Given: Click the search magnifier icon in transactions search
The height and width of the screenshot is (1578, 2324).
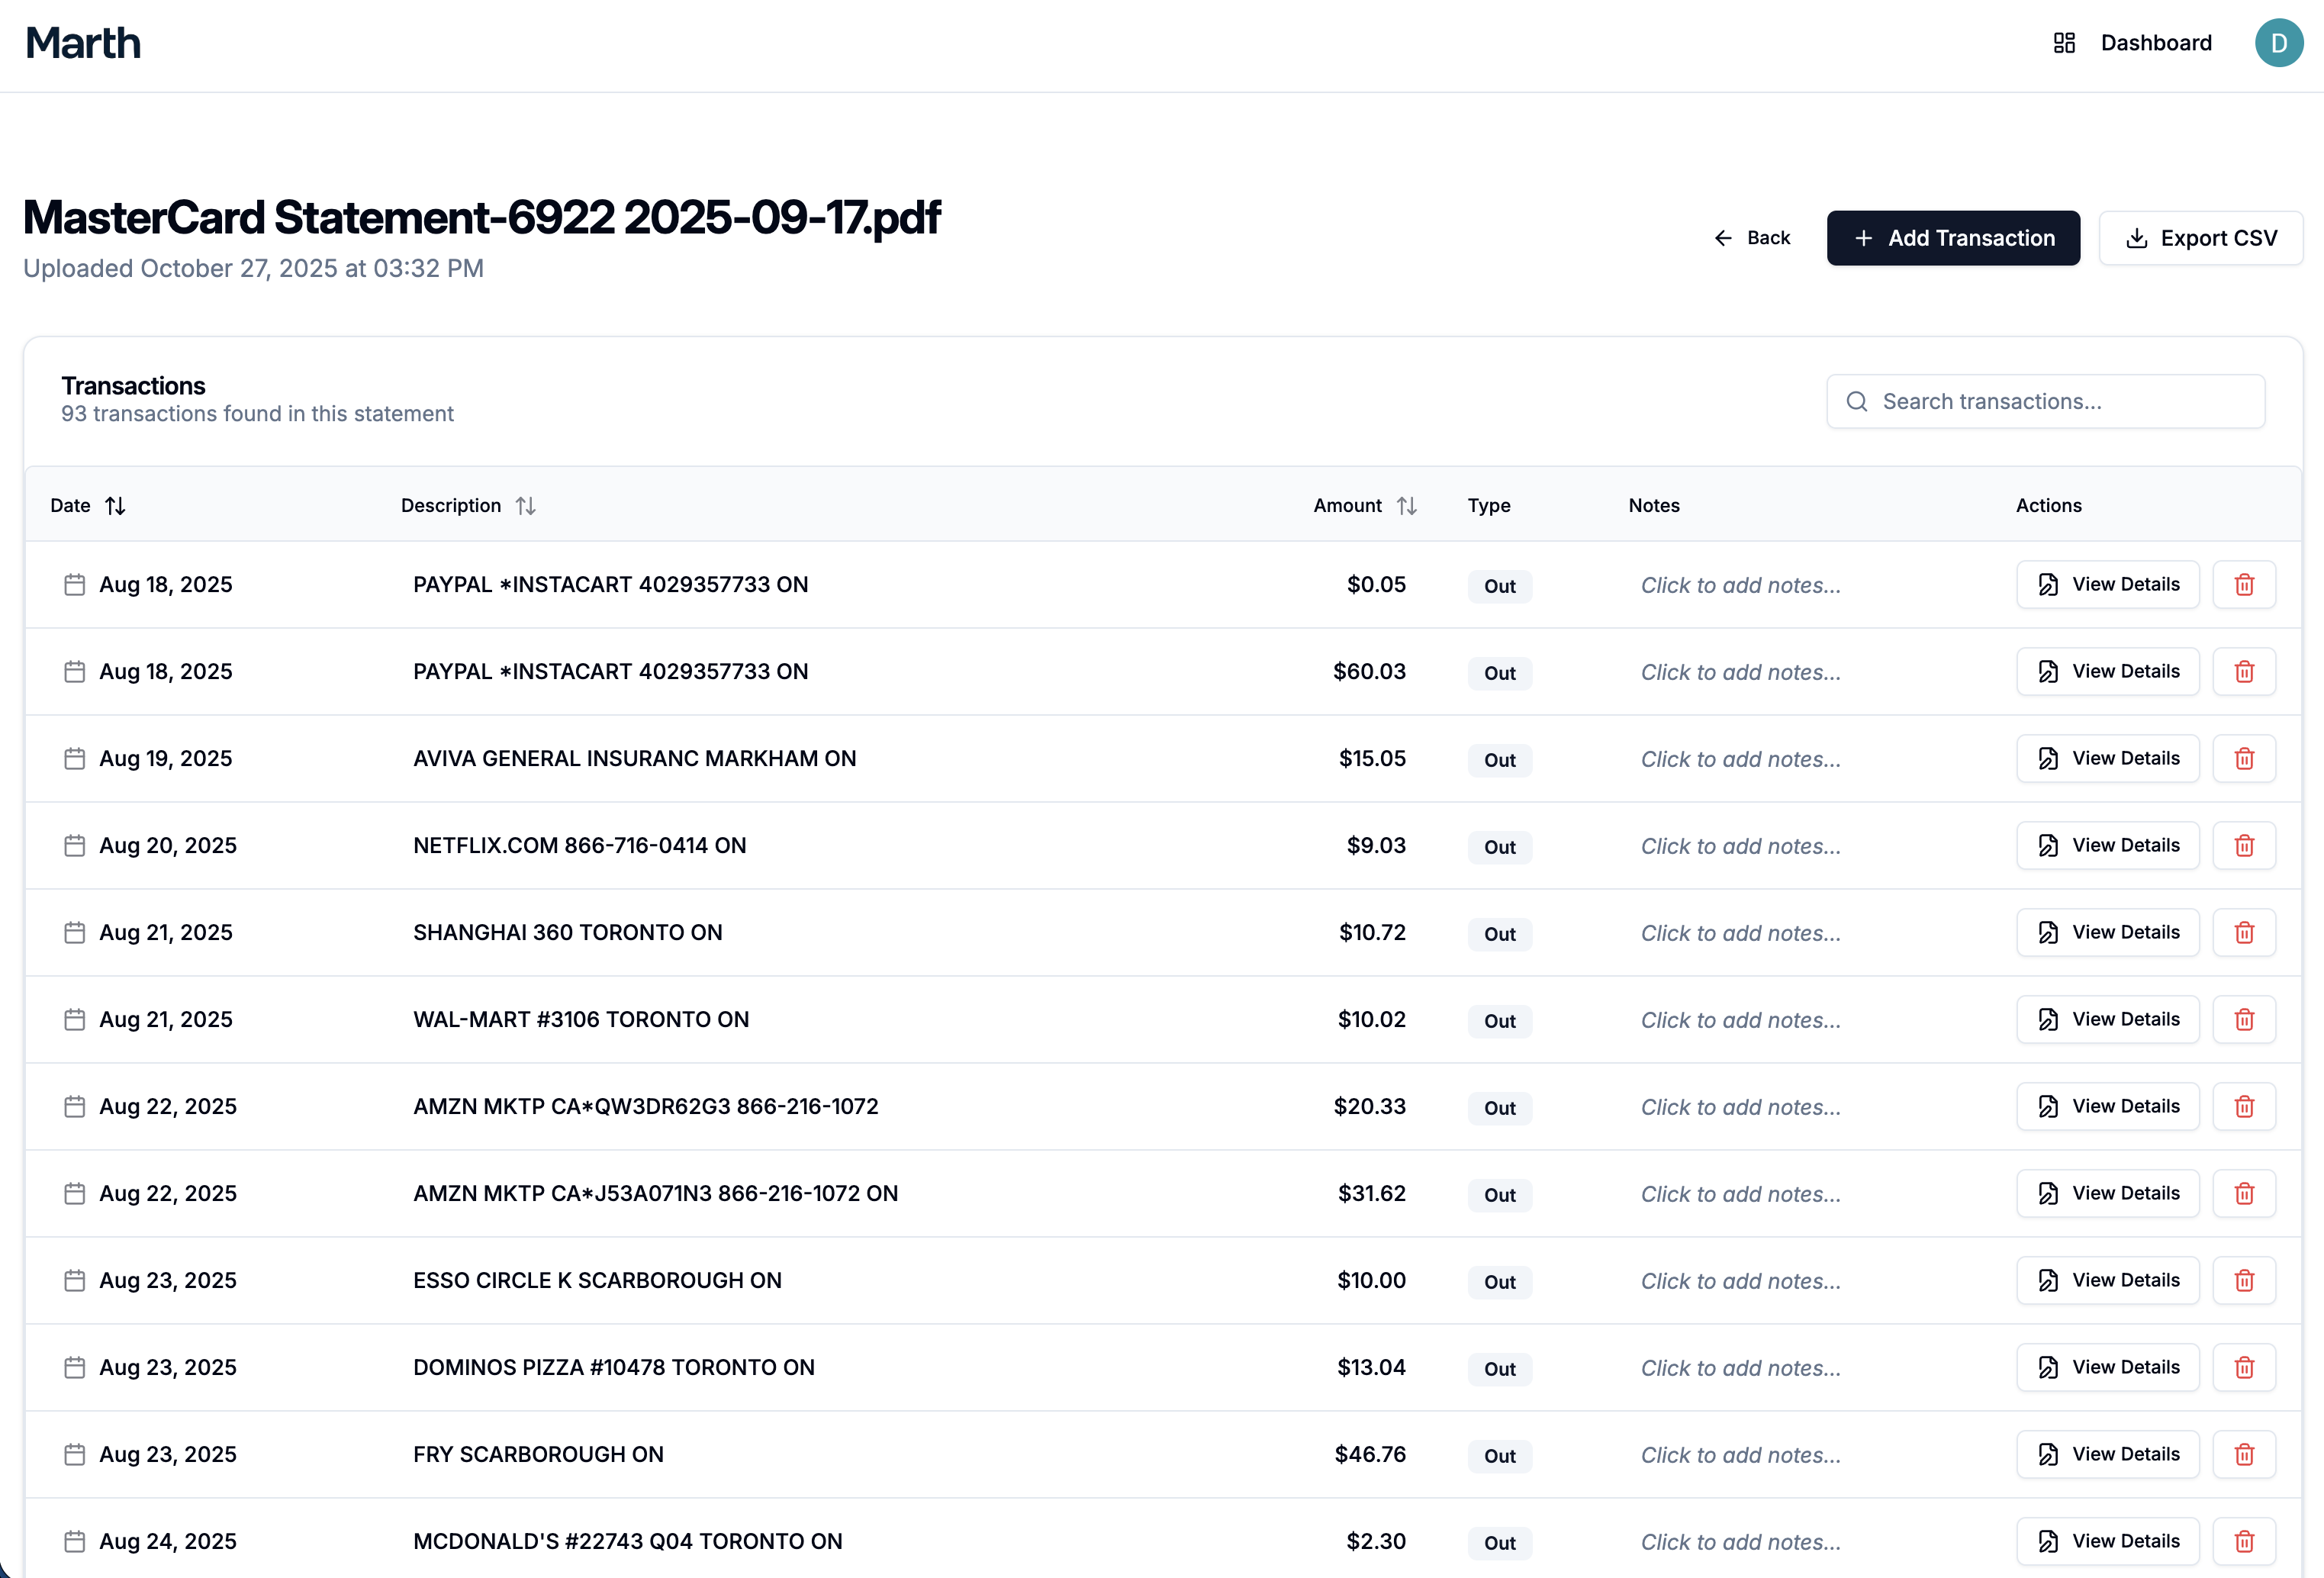Looking at the screenshot, I should (x=1857, y=401).
